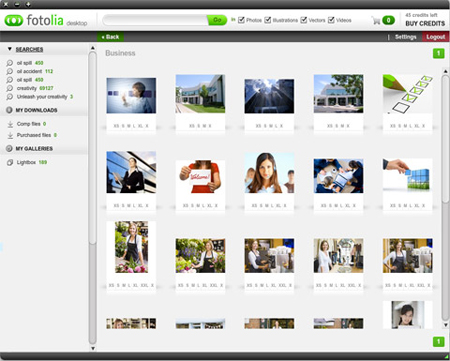Click the '45 credits left' text

click(421, 15)
